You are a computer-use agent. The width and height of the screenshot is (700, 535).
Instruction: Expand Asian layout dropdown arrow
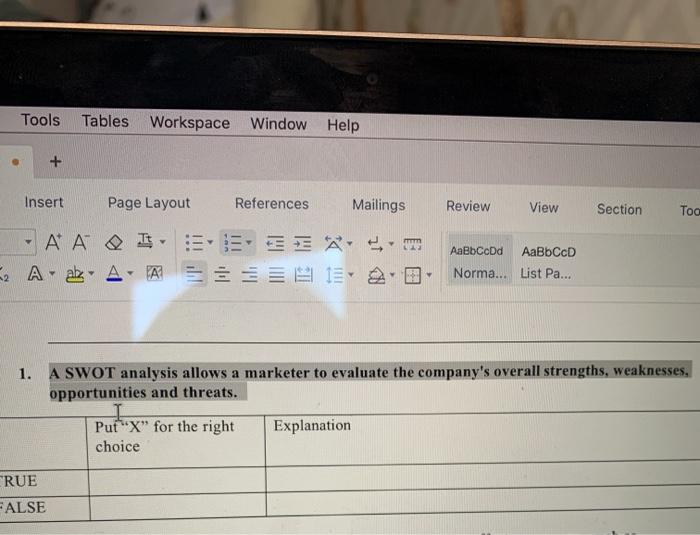click(350, 243)
